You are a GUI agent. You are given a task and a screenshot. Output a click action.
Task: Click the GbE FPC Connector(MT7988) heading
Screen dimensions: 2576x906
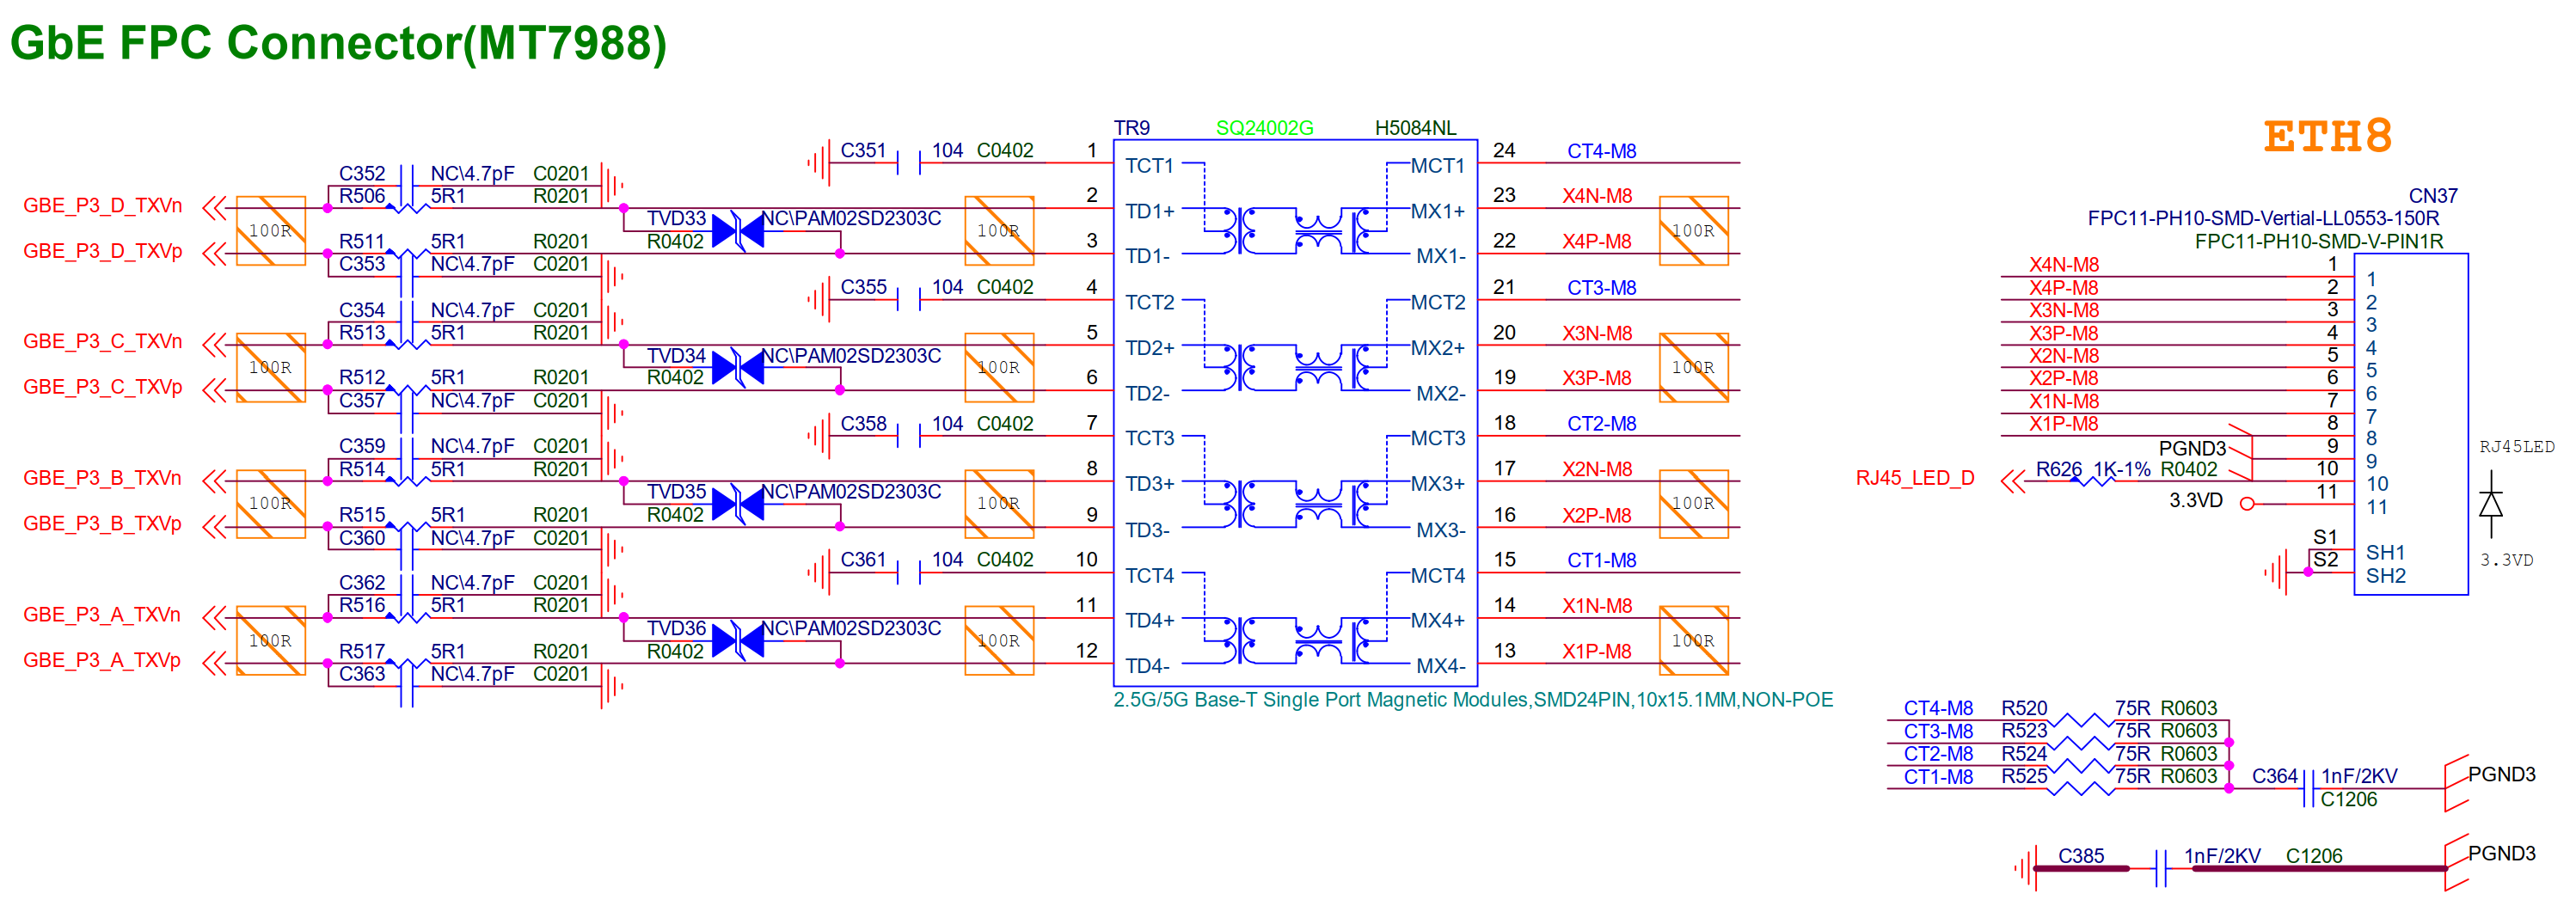338,44
